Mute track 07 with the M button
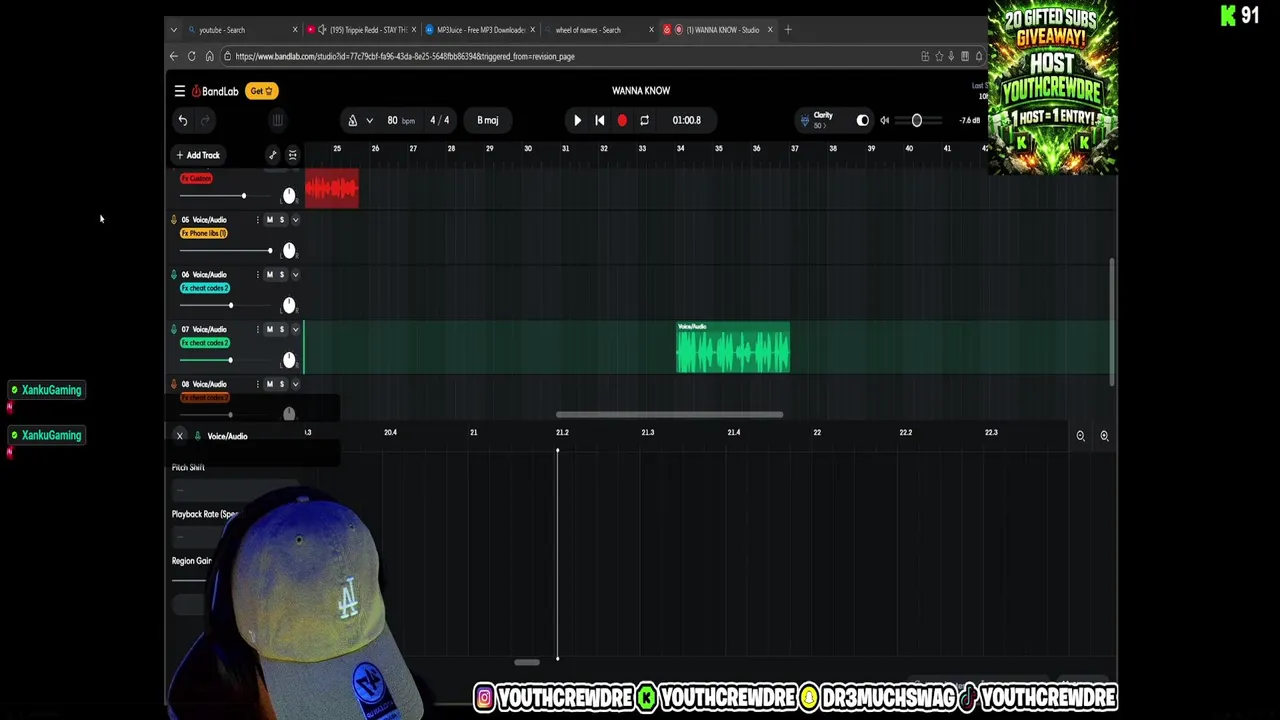1280x720 pixels. [269, 329]
